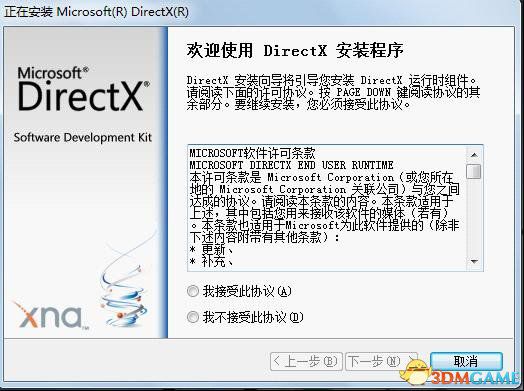Image resolution: width=524 pixels, height=391 pixels.
Task: Click the license scrollbar up arrow
Action: tap(474, 155)
